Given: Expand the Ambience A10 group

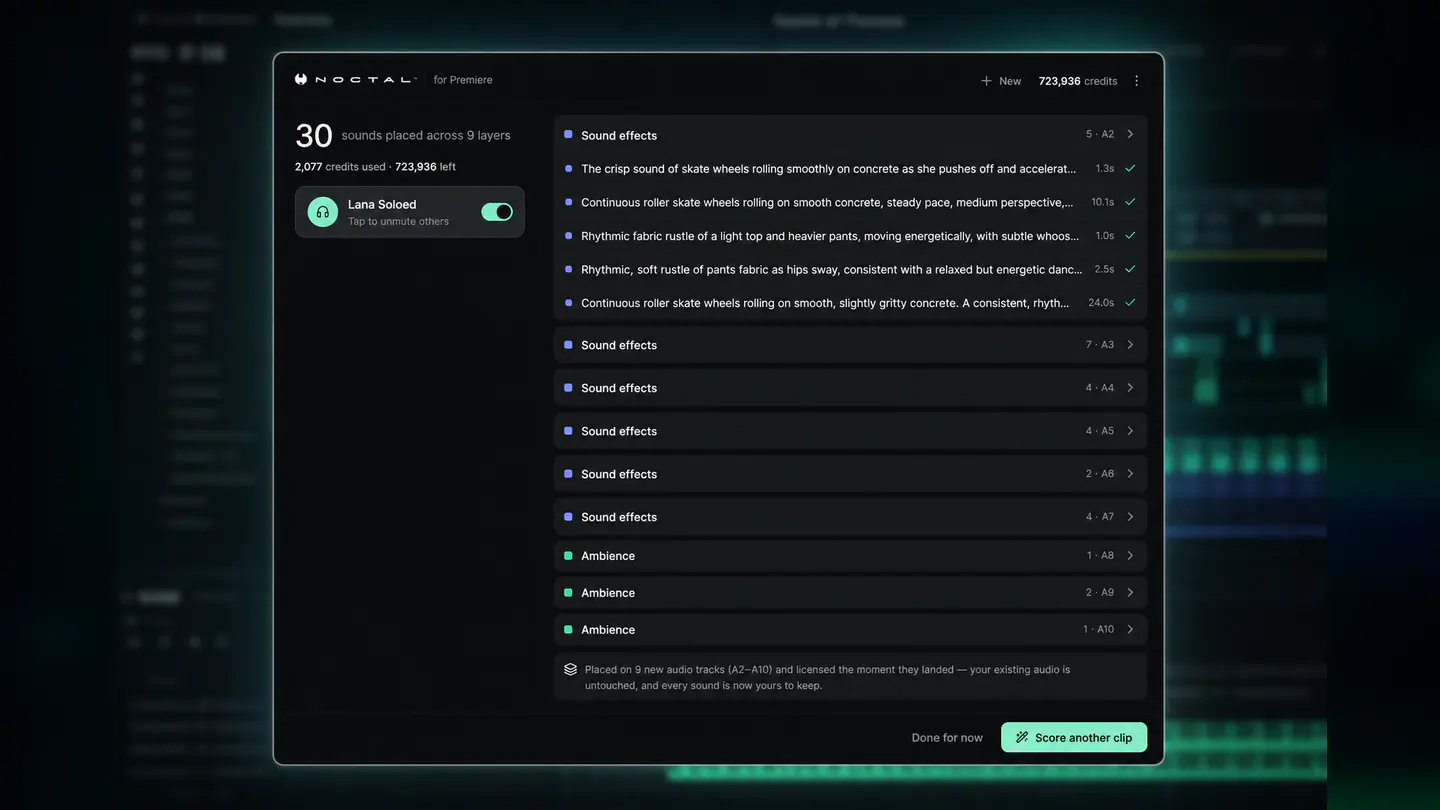Looking at the screenshot, I should (1130, 630).
